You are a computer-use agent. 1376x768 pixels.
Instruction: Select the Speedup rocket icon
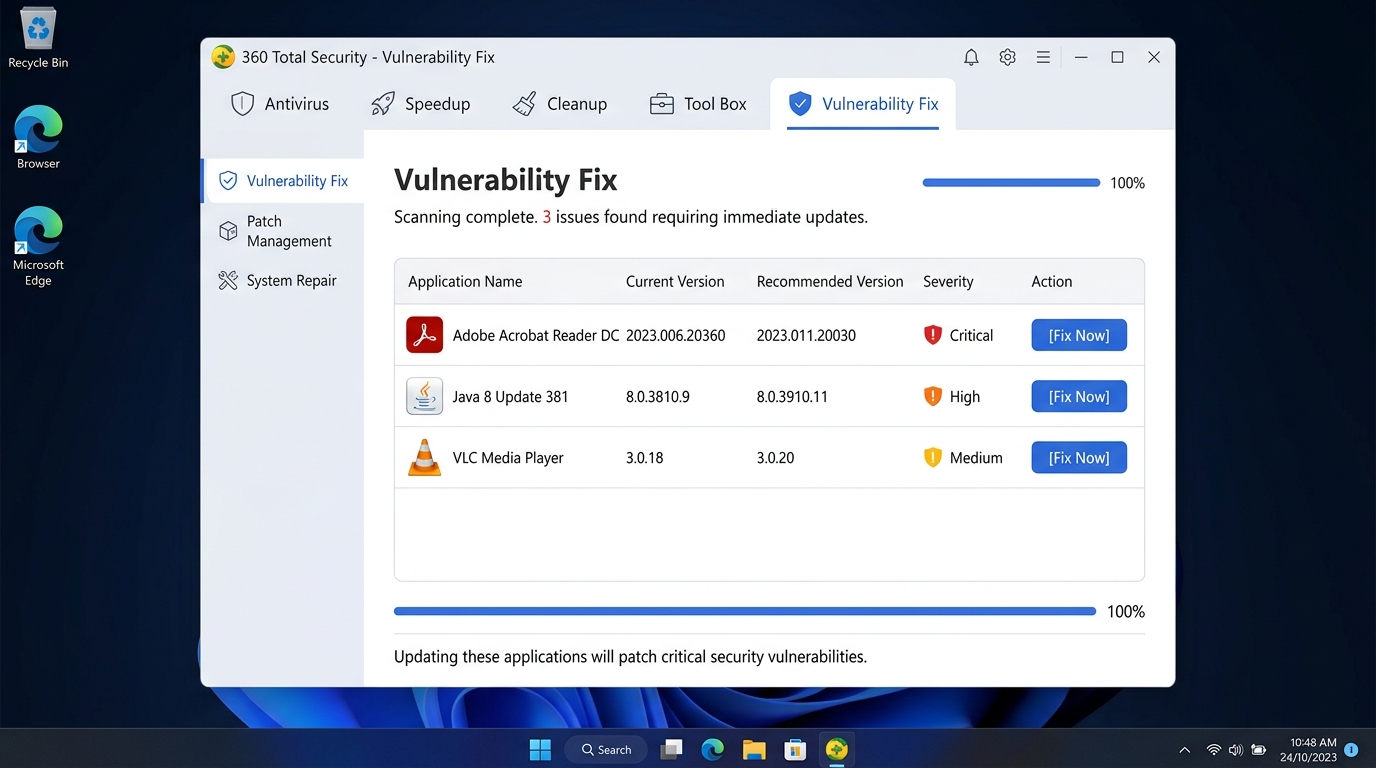tap(383, 103)
